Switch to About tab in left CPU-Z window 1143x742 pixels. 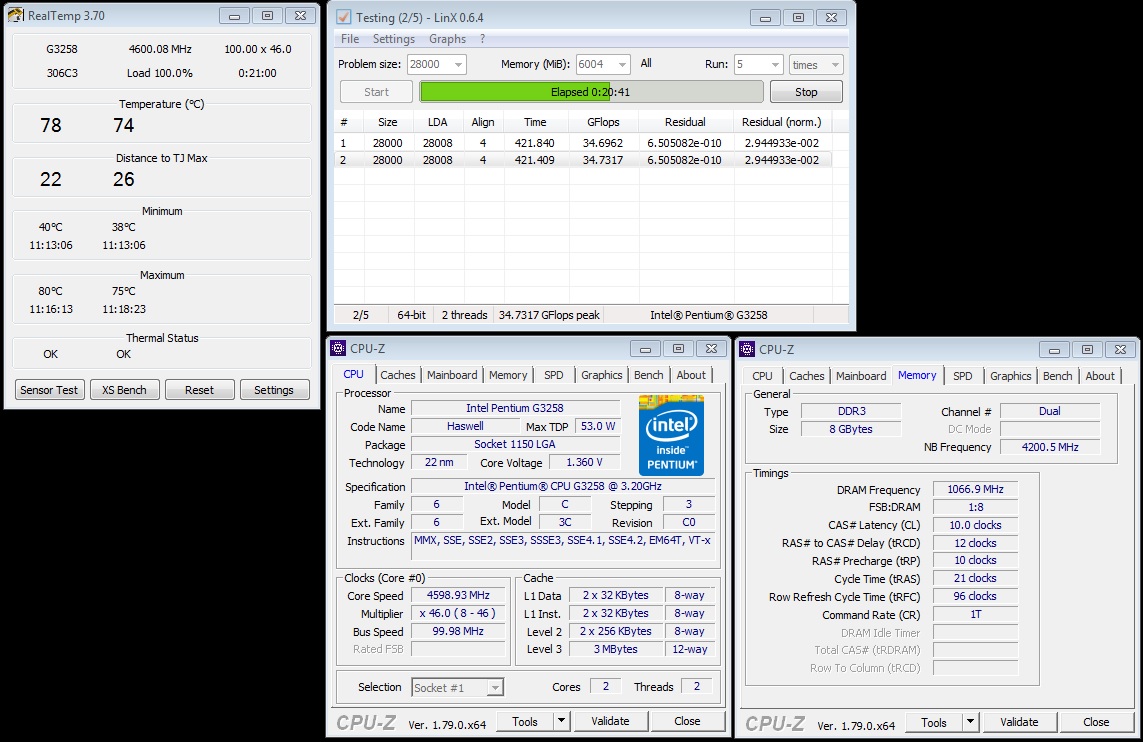click(691, 375)
